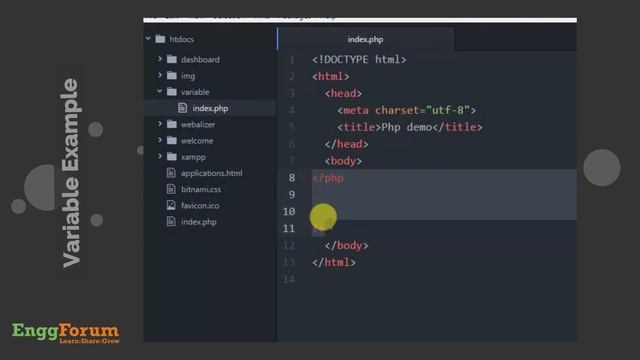Click the welcome folder icon
The image size is (640, 360).
[172, 140]
